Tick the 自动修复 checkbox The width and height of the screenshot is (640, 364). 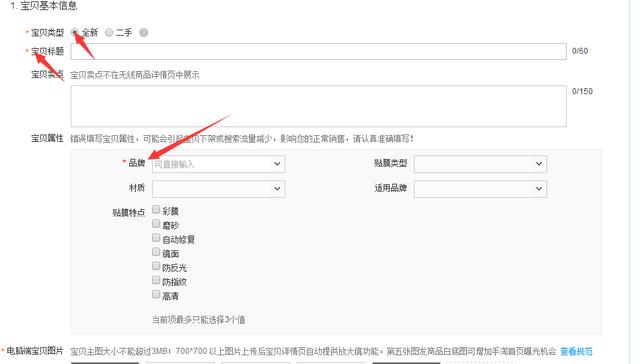pos(156,238)
